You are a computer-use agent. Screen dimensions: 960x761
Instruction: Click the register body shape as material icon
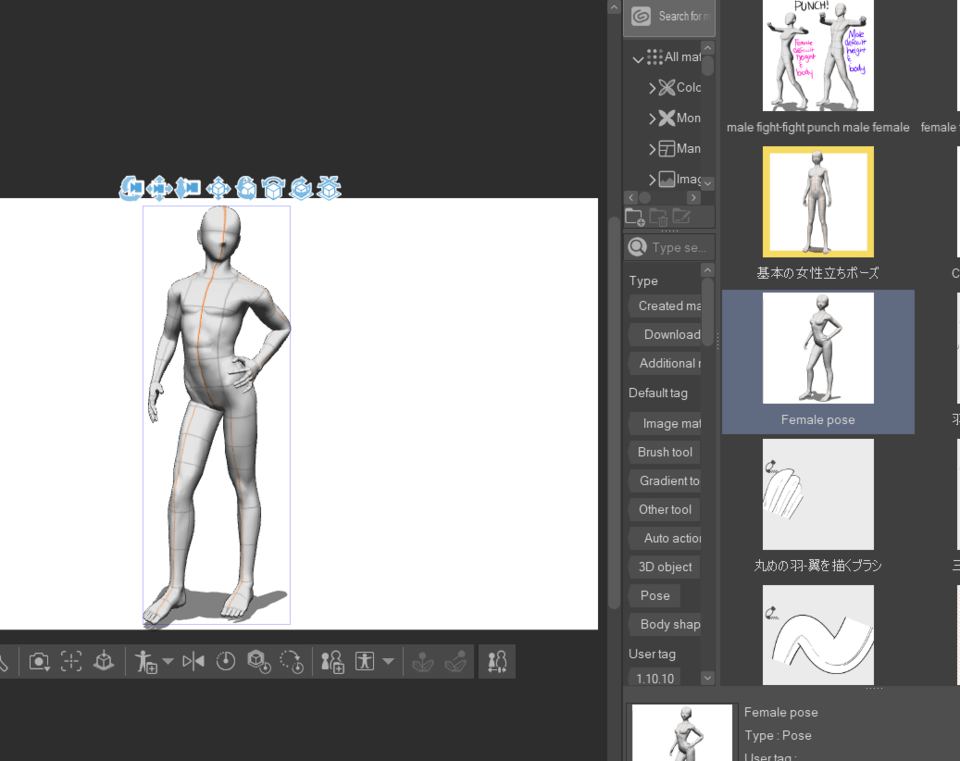pos(332,661)
